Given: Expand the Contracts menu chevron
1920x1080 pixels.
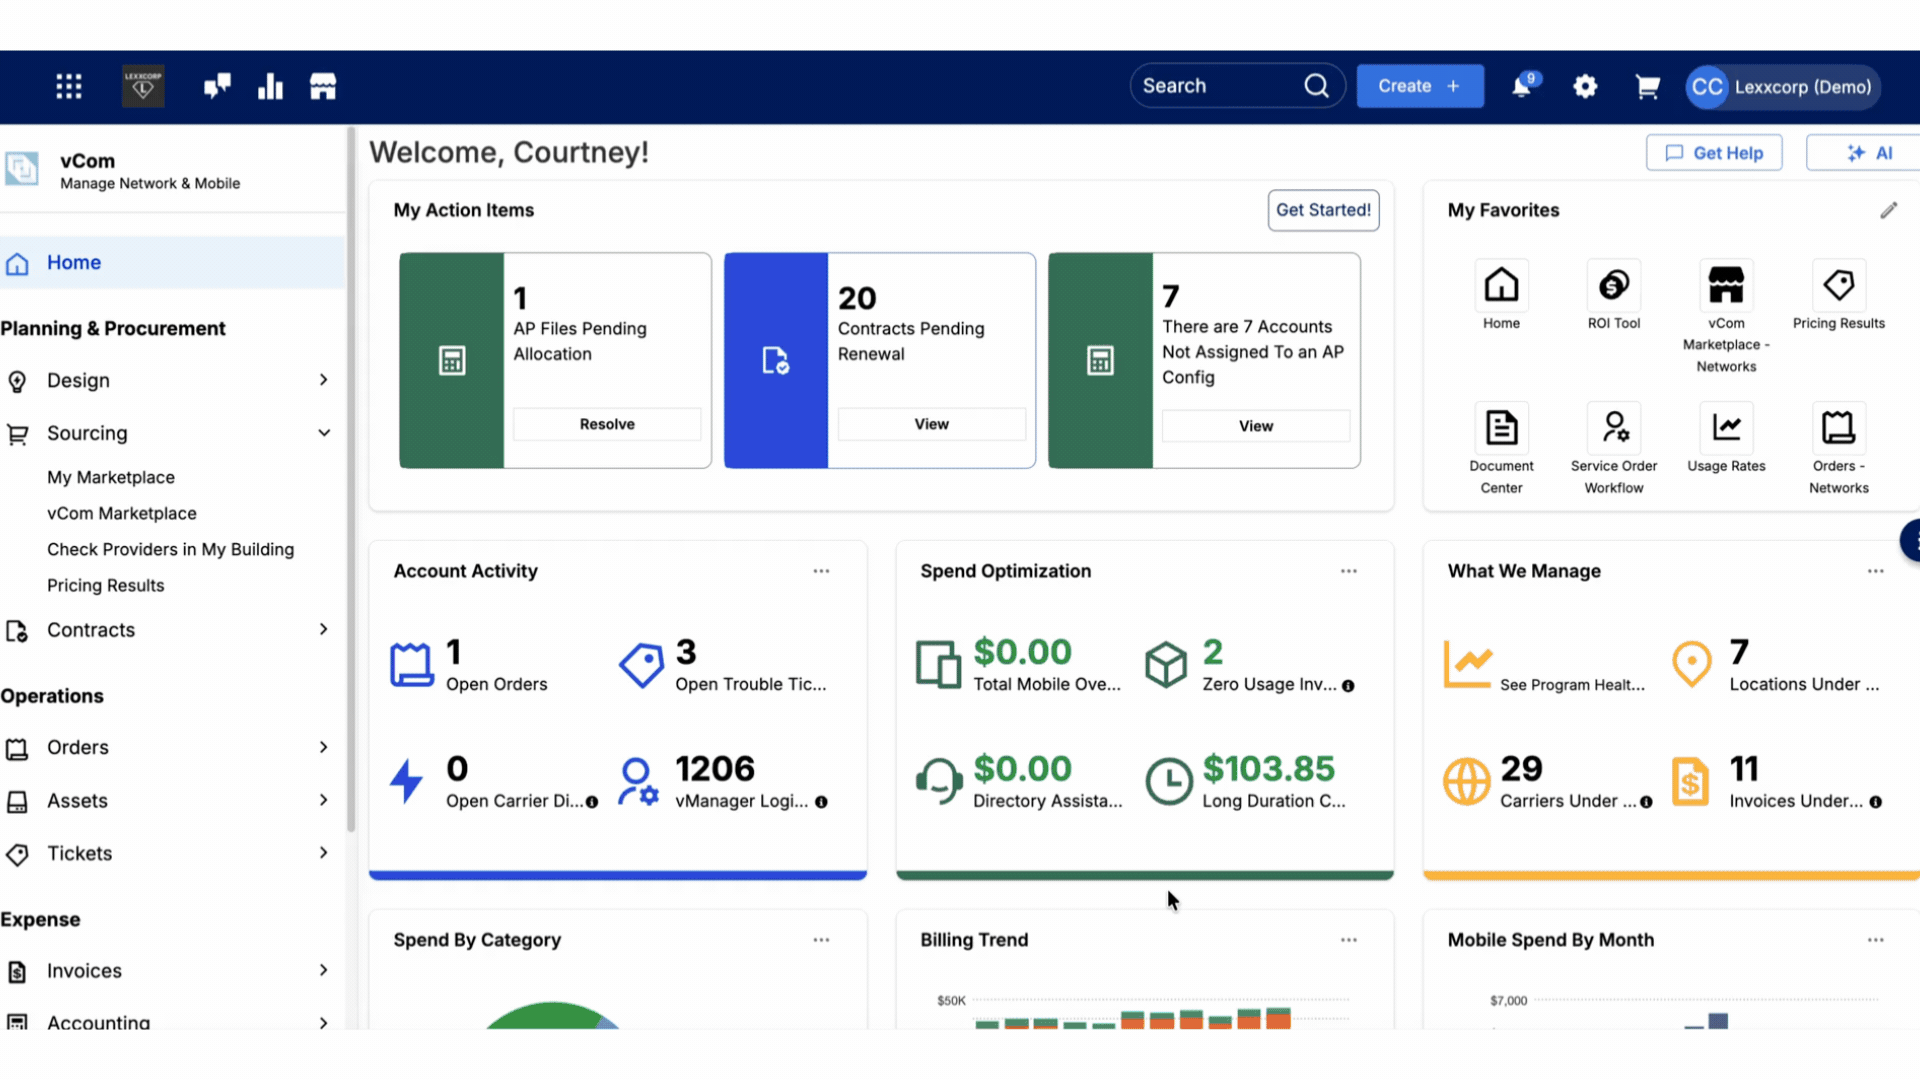Looking at the screenshot, I should point(323,629).
